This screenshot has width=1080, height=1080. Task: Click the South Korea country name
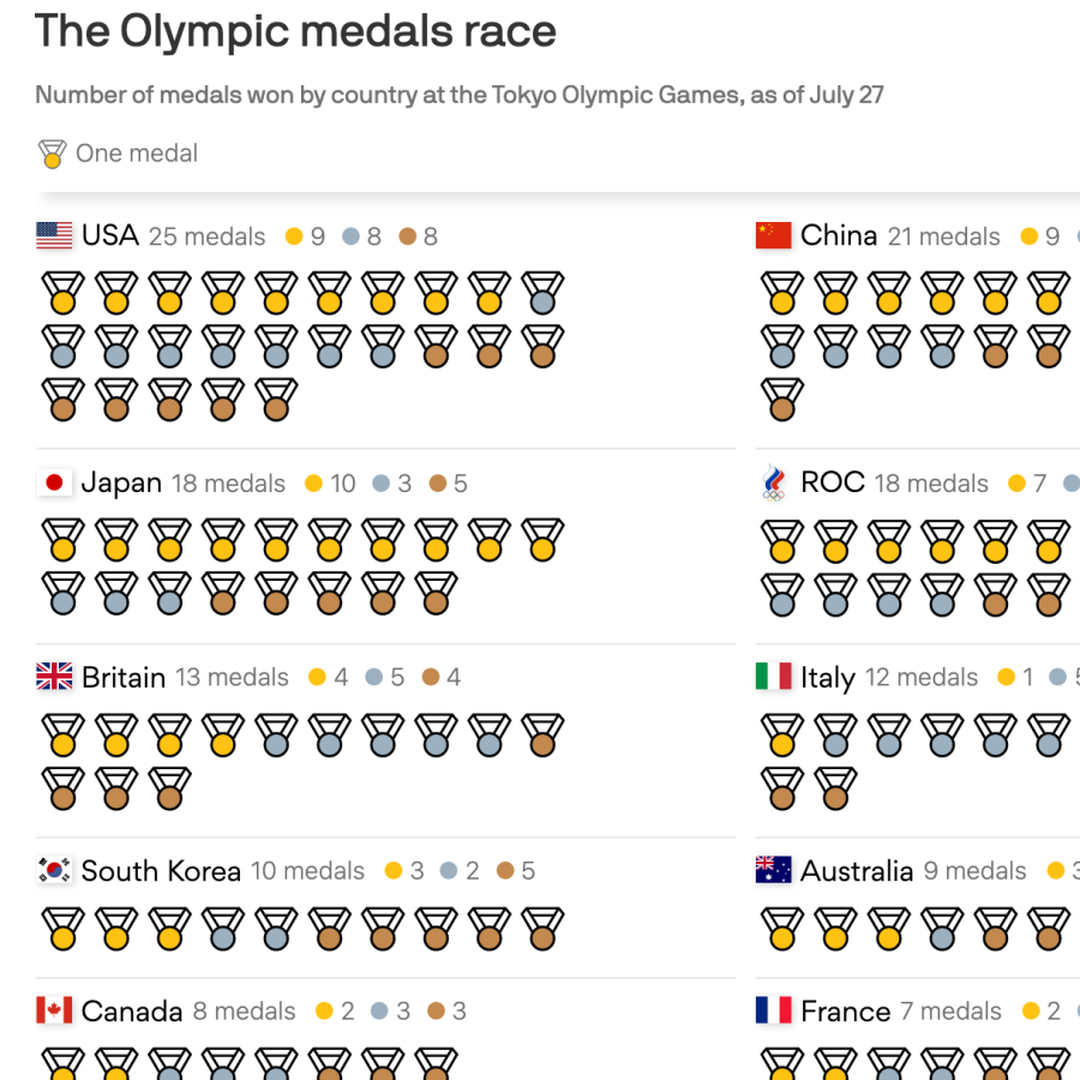pos(161,871)
